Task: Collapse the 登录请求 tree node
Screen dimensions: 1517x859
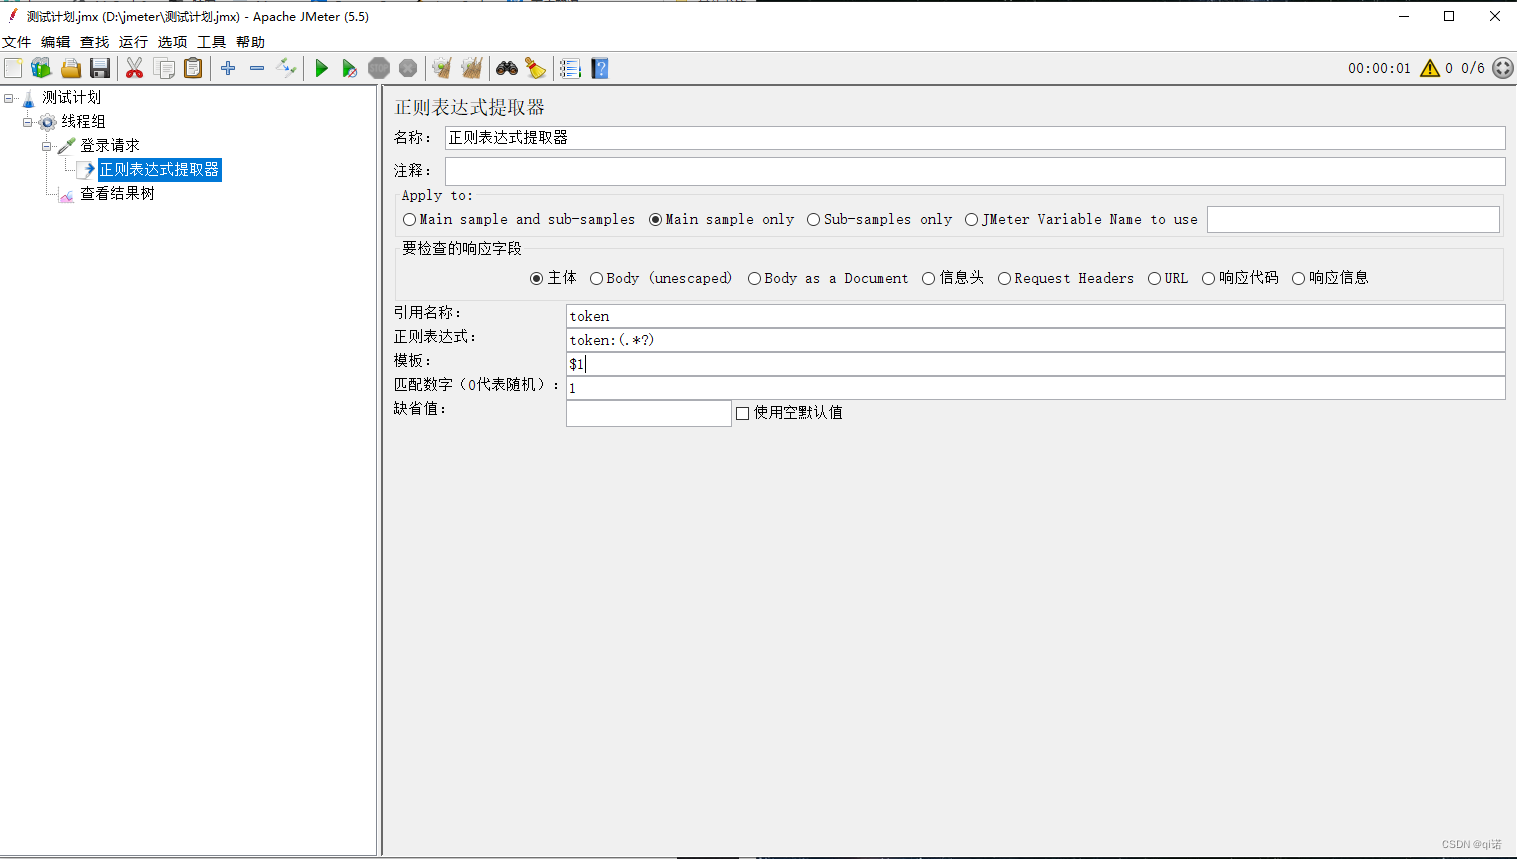Action: [47, 146]
